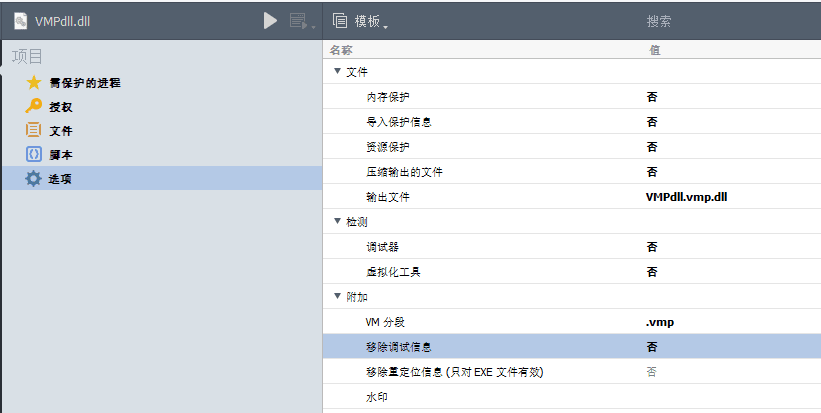Image resolution: width=821 pixels, height=413 pixels.
Task: Select the 移除调试信息 option row
Action: click(572, 347)
